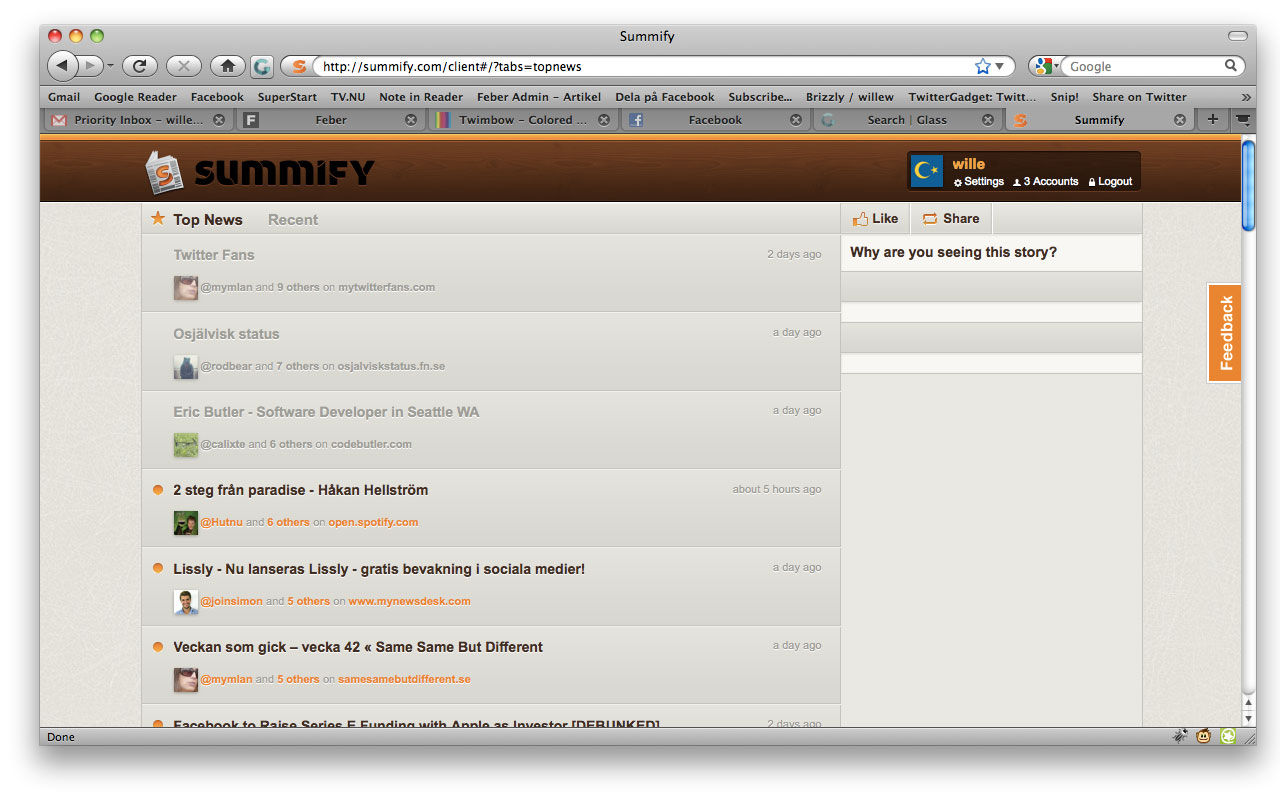Open a new browser tab
Screen dimensions: 1280x800
coord(1212,119)
